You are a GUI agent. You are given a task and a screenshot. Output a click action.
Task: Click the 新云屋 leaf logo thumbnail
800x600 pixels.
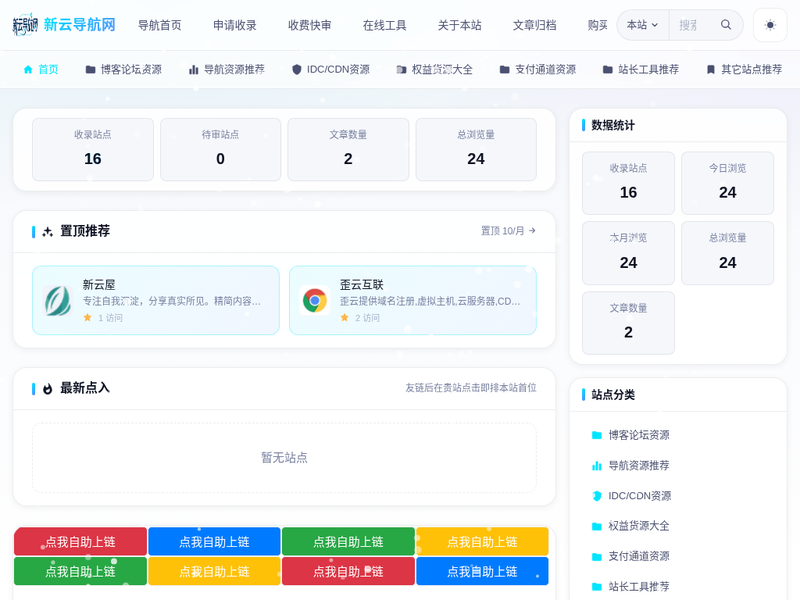point(58,301)
